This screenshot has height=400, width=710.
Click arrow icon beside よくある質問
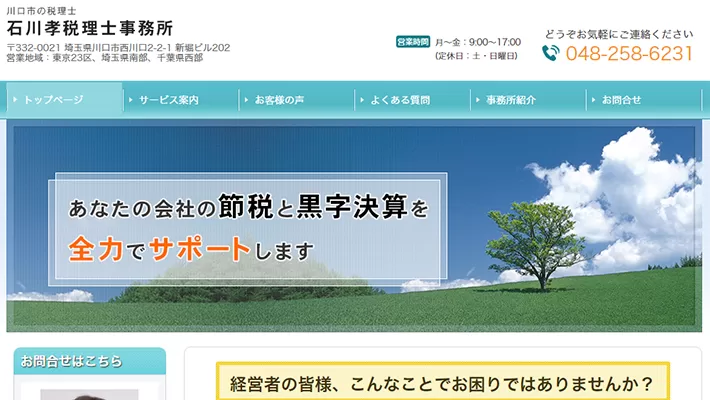(362, 100)
